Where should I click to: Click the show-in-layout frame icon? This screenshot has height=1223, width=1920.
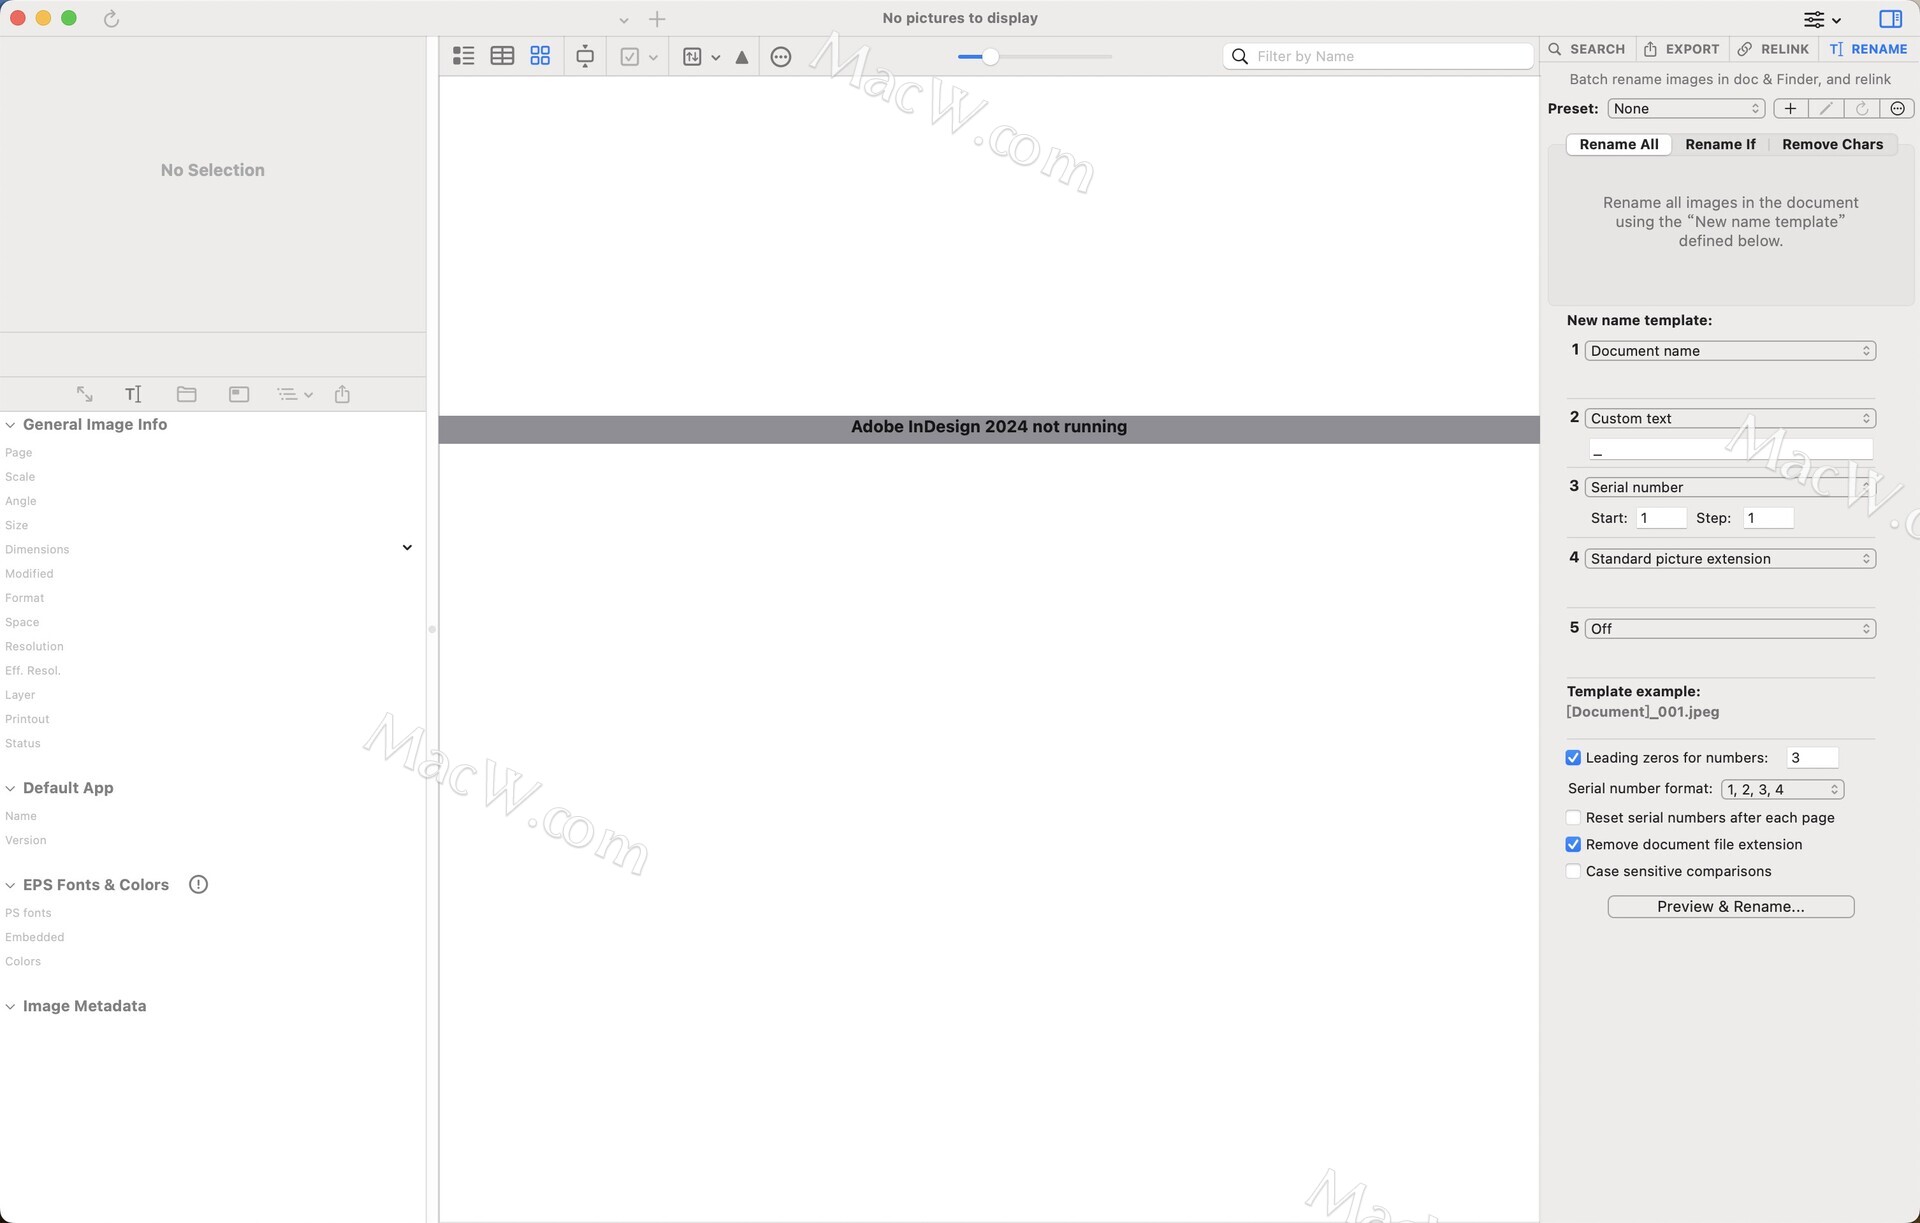(x=585, y=57)
